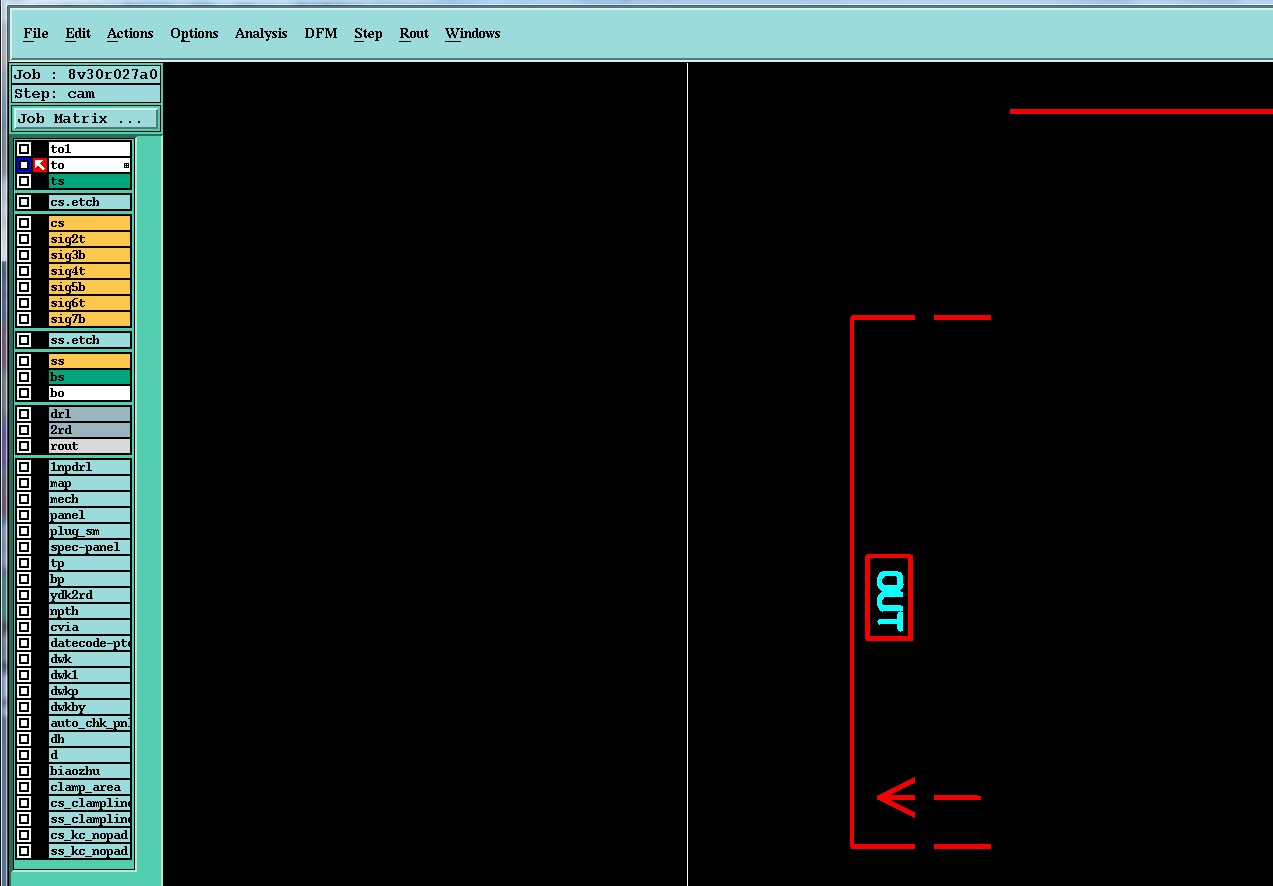
Task: Check the rout layer display box
Action: [x=24, y=446]
